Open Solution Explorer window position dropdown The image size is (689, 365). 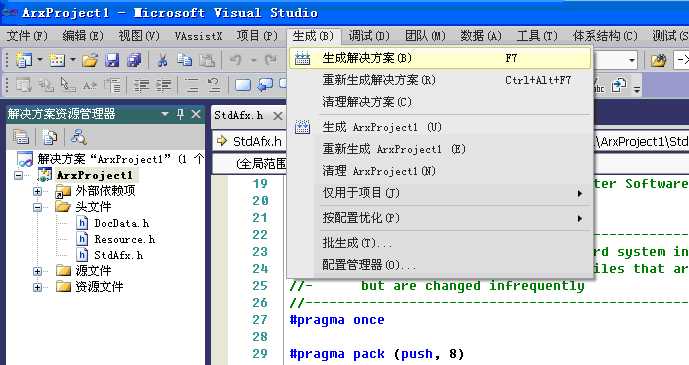(165, 114)
